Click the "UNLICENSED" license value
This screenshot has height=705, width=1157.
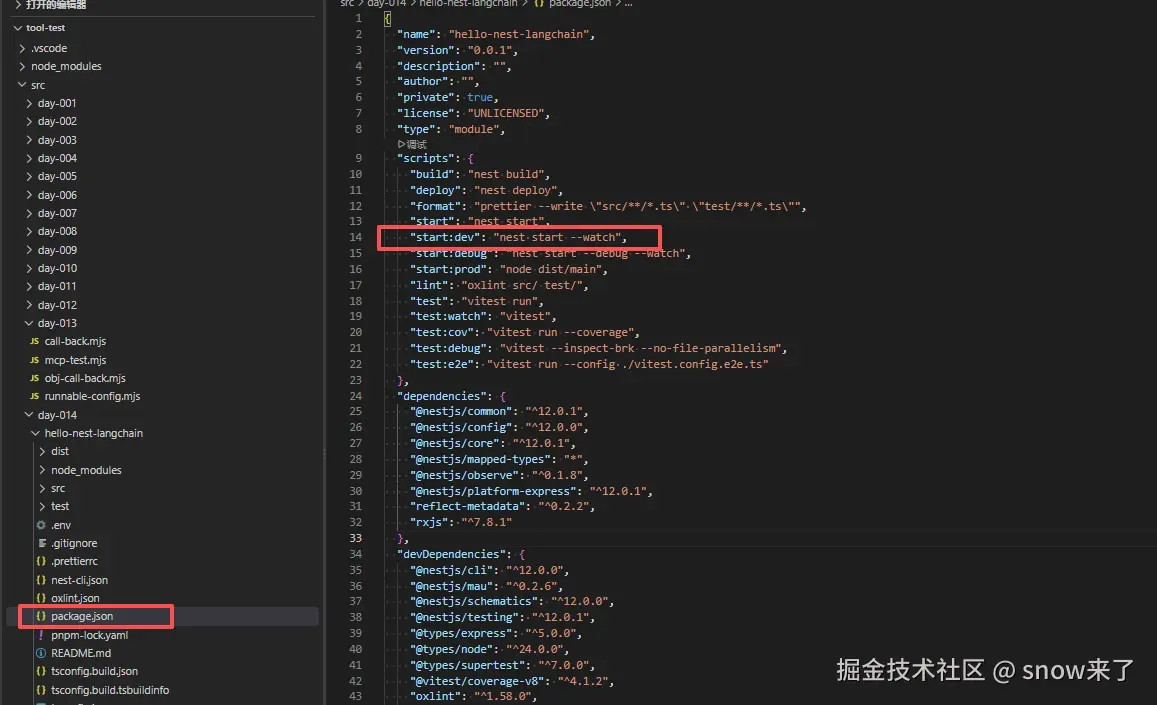click(x=505, y=113)
